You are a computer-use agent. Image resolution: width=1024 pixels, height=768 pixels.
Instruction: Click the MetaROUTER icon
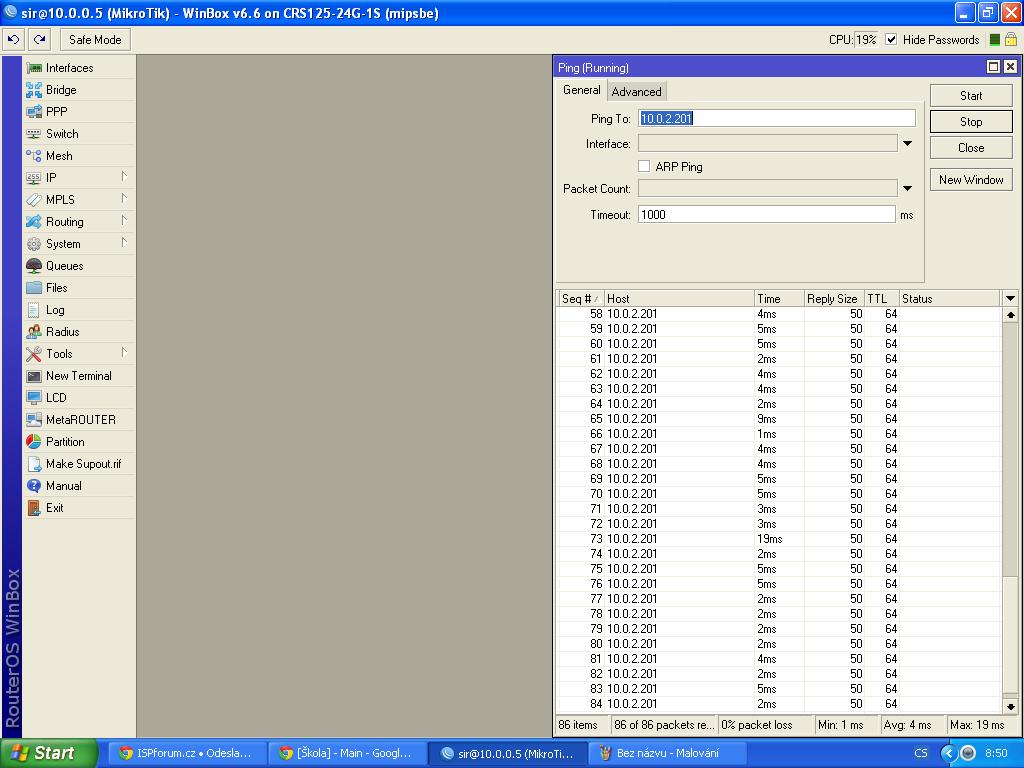34,420
